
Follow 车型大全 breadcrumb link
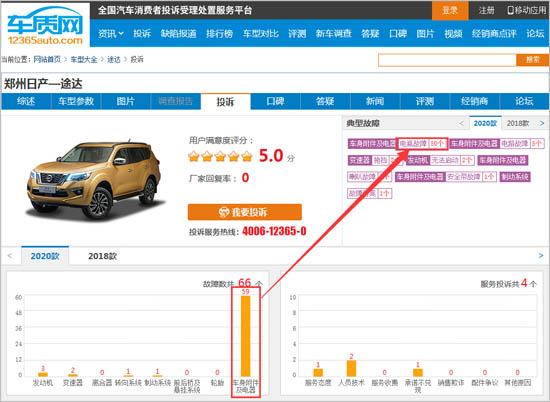84,60
